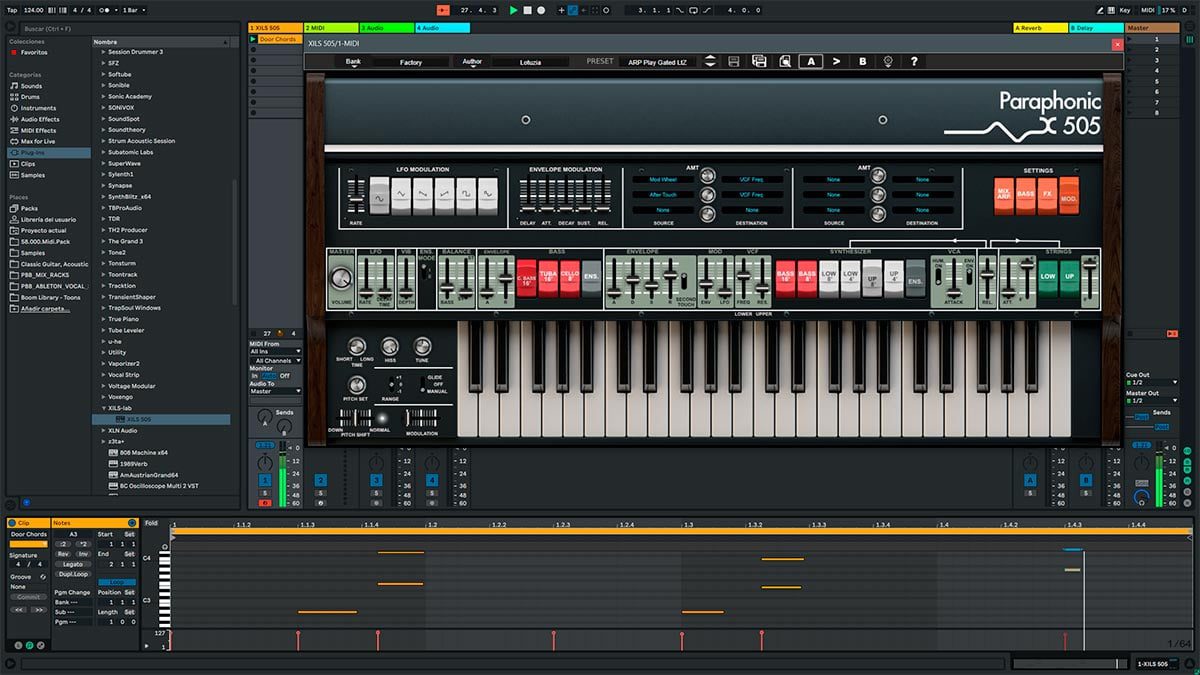This screenshot has height=675, width=1200.
Task: Click the Dupl.Loop button
Action: (73, 574)
